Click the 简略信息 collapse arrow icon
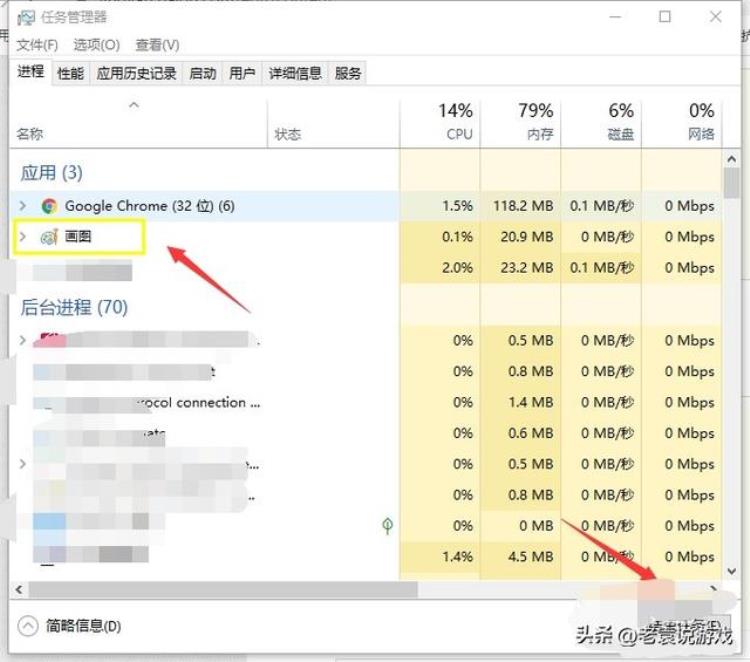The height and width of the screenshot is (662, 750). 28,626
